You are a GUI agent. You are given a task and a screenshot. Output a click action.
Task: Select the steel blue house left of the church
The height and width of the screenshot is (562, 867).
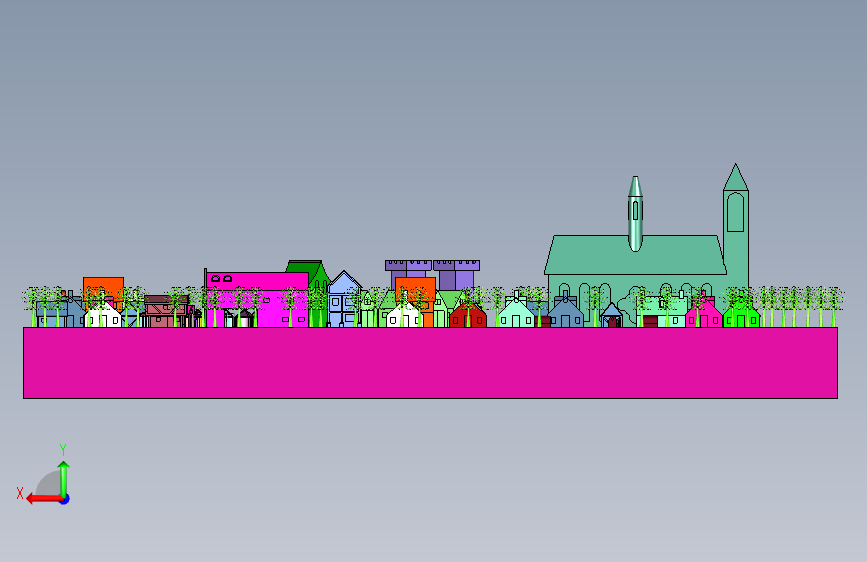(565, 314)
